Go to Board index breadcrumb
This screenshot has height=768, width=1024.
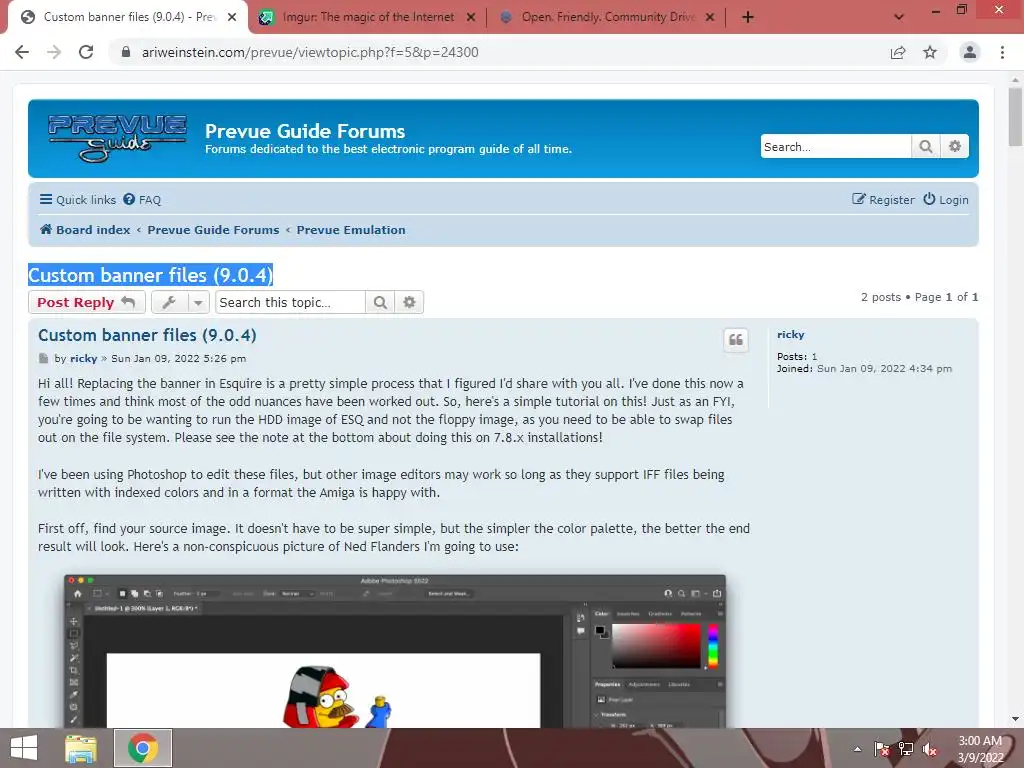[x=85, y=230]
